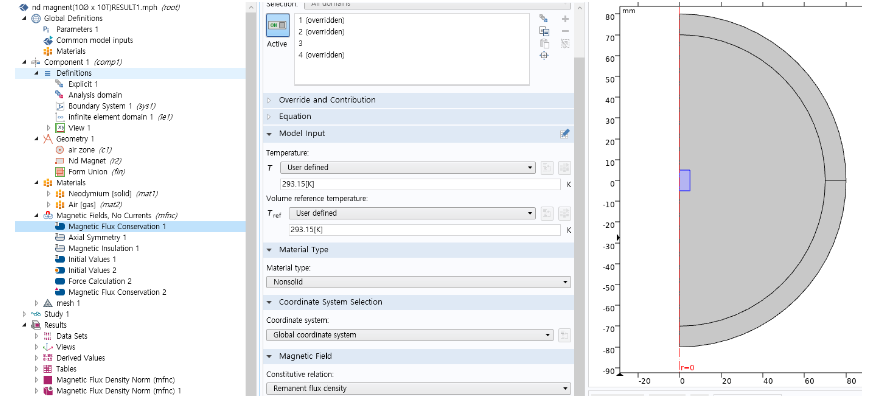This screenshot has height=403, width=879.
Task: Click the Model Input edit pencil icon
Action: pos(564,133)
